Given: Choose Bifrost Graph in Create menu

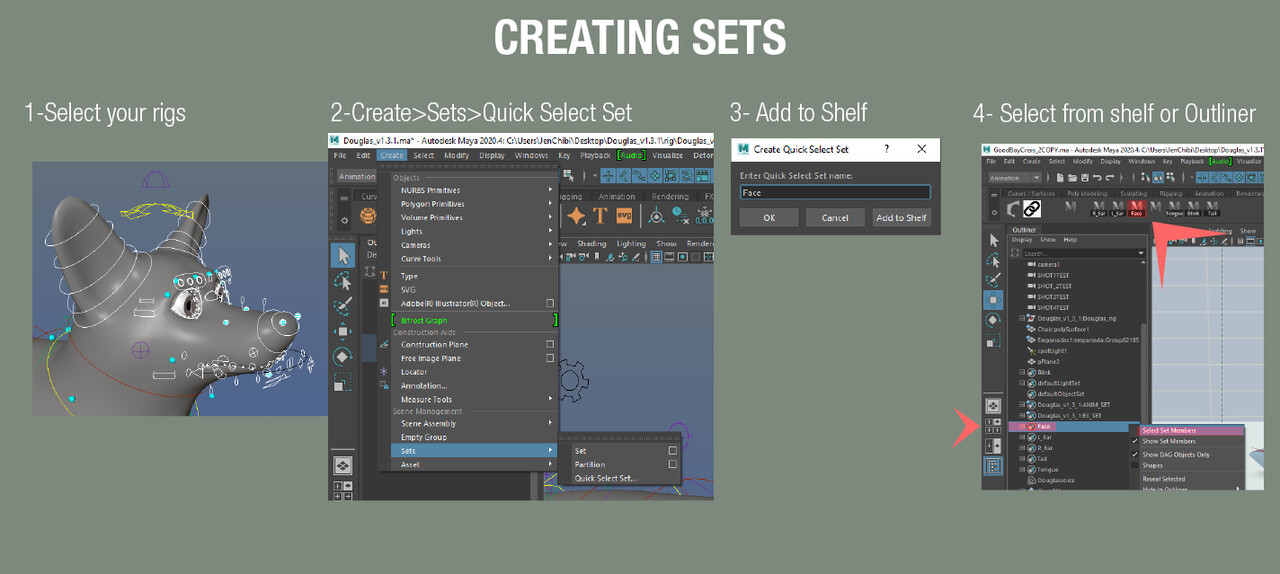Looking at the screenshot, I should 474,320.
